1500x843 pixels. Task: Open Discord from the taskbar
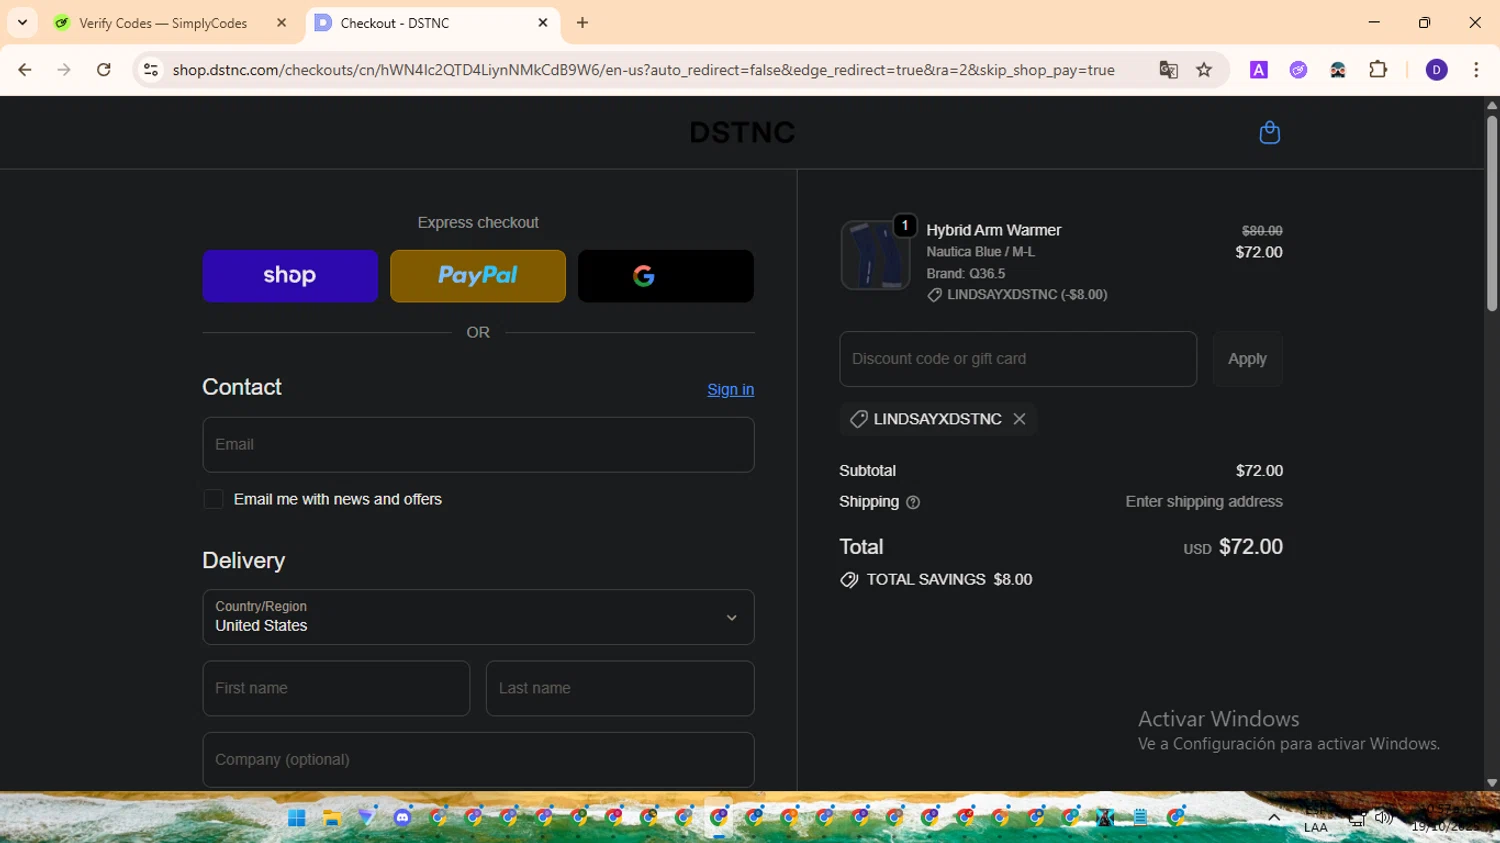402,818
